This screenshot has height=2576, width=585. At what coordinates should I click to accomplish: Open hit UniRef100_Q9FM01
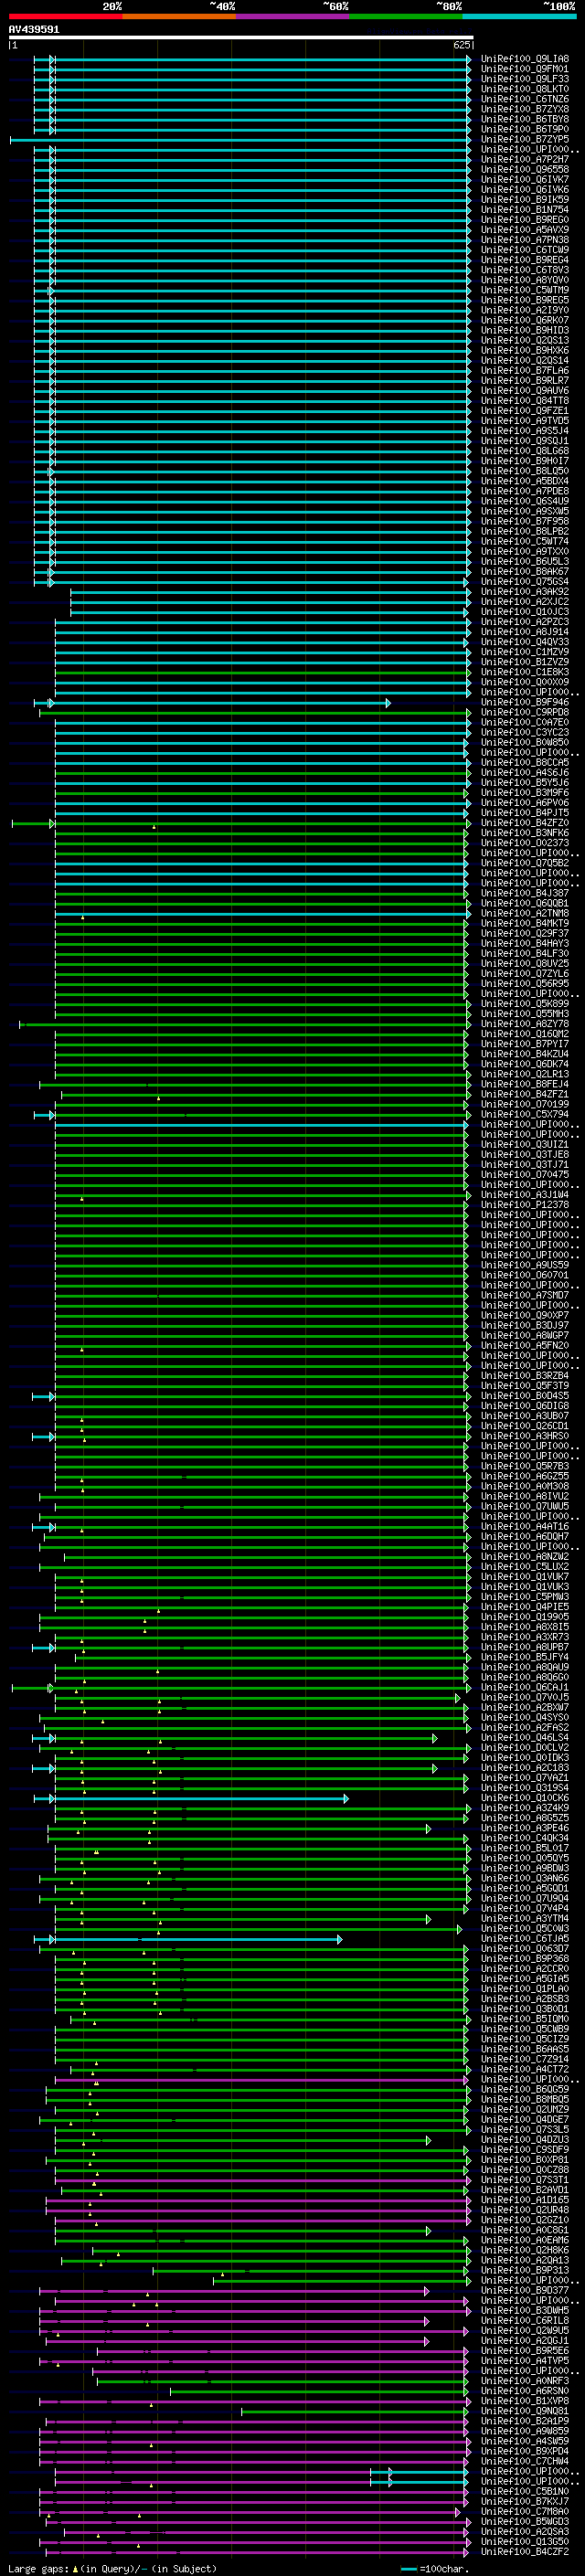tap(525, 69)
